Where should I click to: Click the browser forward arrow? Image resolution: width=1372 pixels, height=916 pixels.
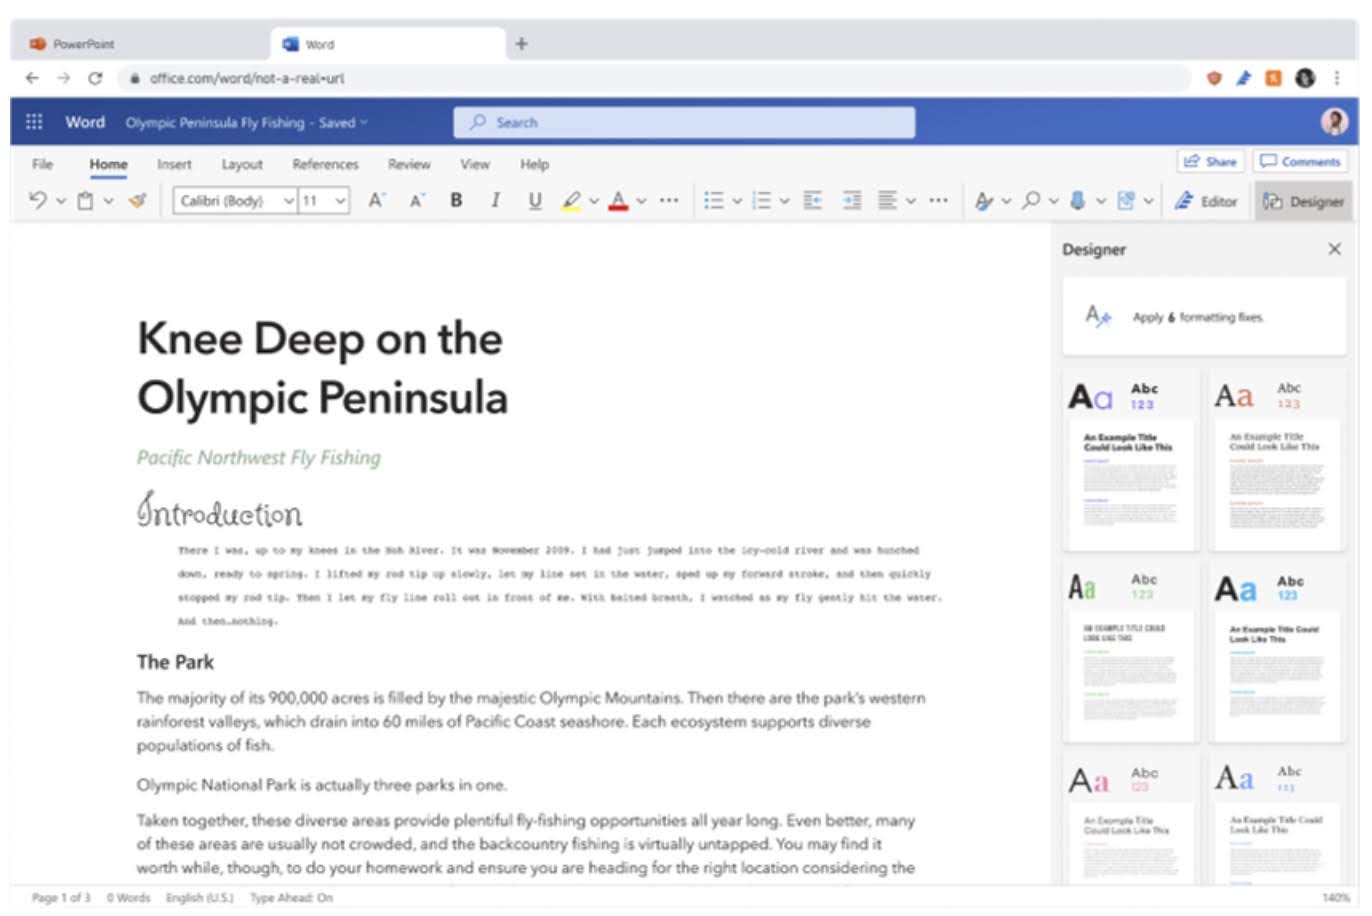tap(64, 78)
